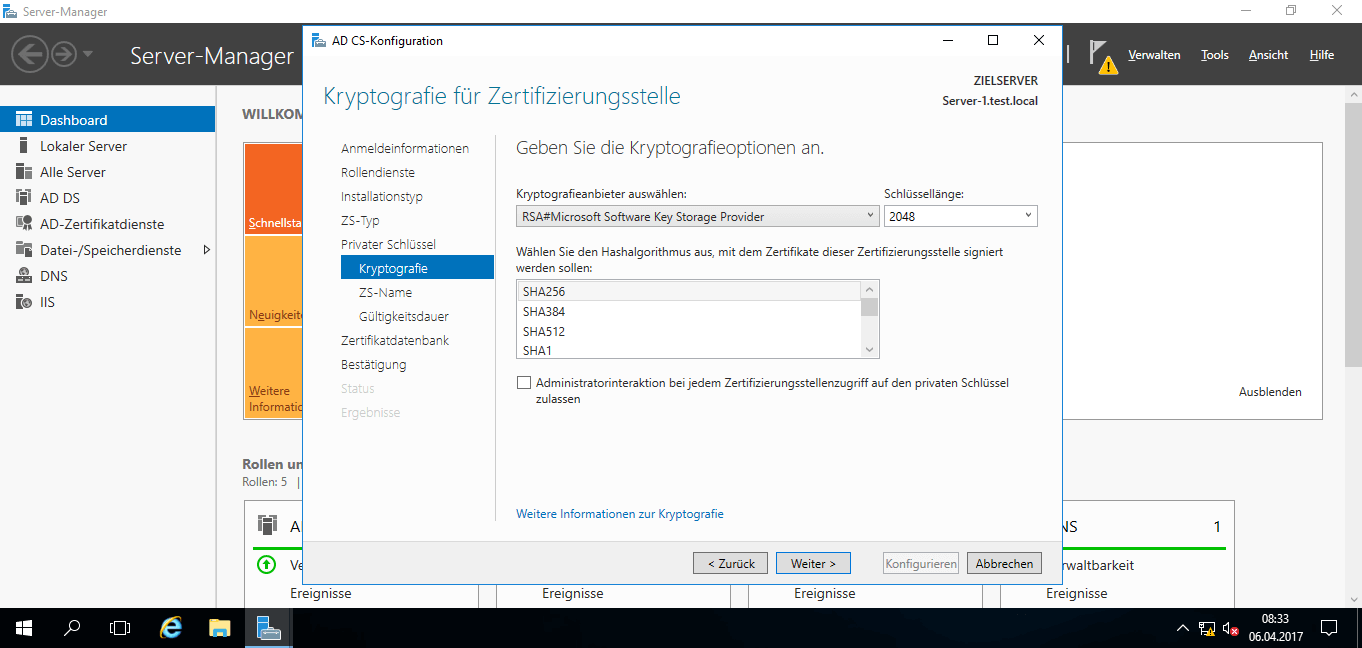Open the navigation history dropdown arrow
1362x648 pixels.
(88, 54)
